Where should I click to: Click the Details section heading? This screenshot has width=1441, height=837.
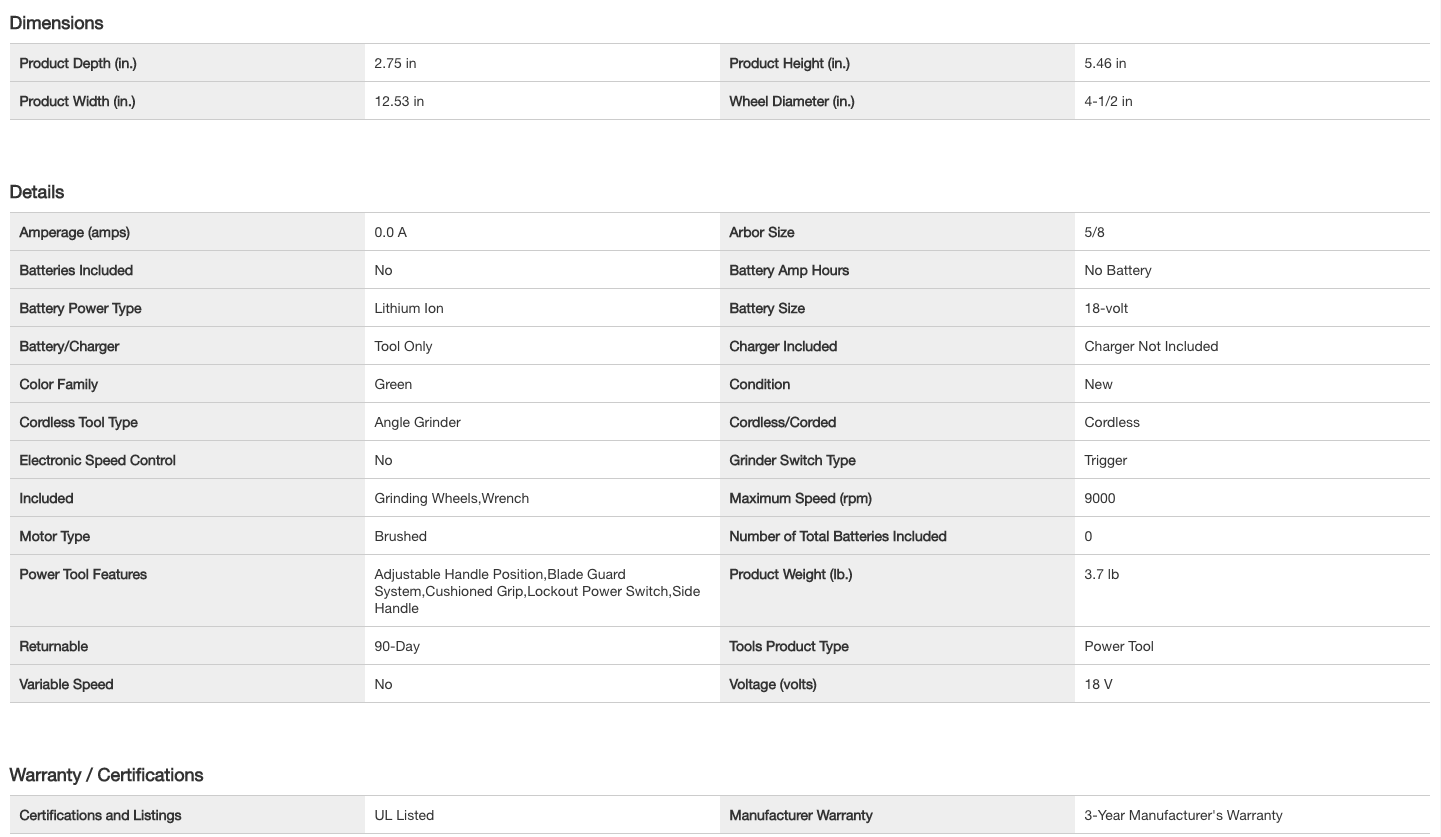[x=37, y=192]
